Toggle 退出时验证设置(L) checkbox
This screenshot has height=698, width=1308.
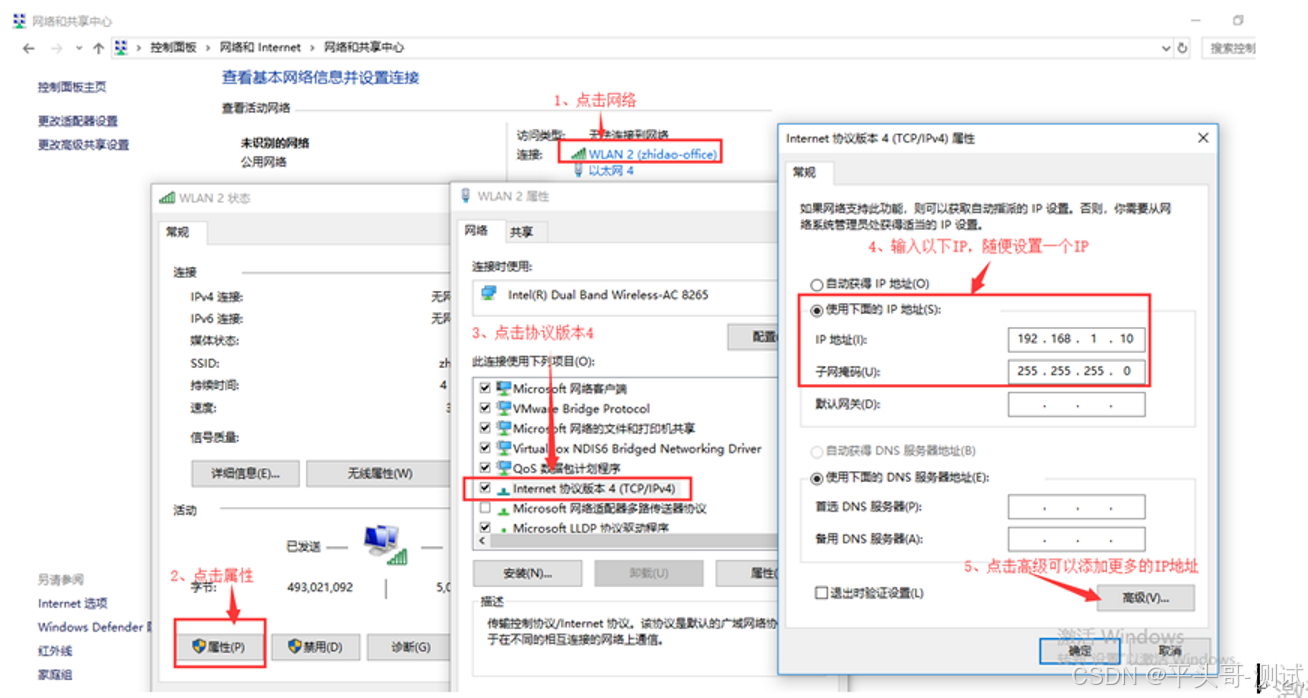click(x=821, y=594)
